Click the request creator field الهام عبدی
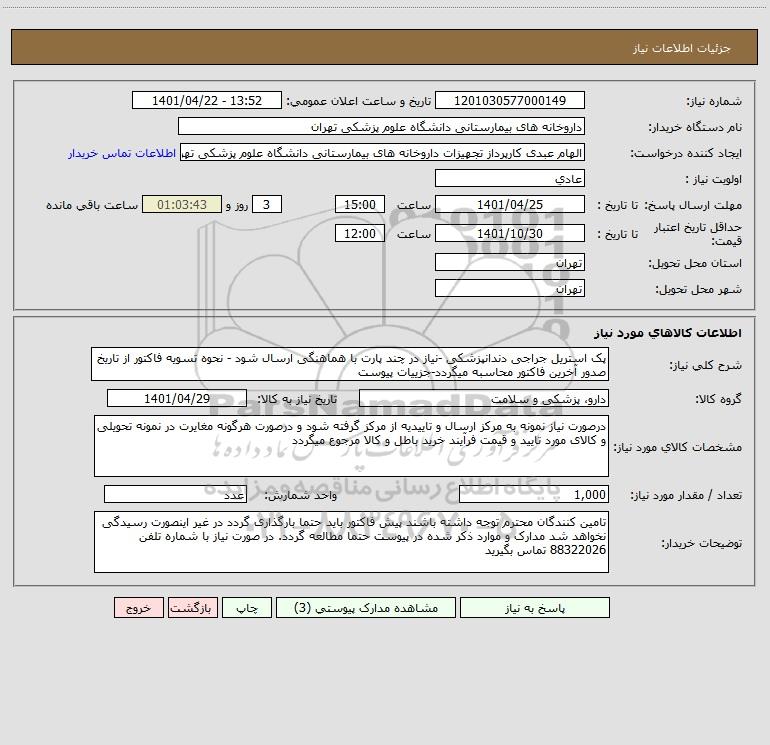Image resolution: width=770 pixels, height=745 pixels. [x=383, y=152]
